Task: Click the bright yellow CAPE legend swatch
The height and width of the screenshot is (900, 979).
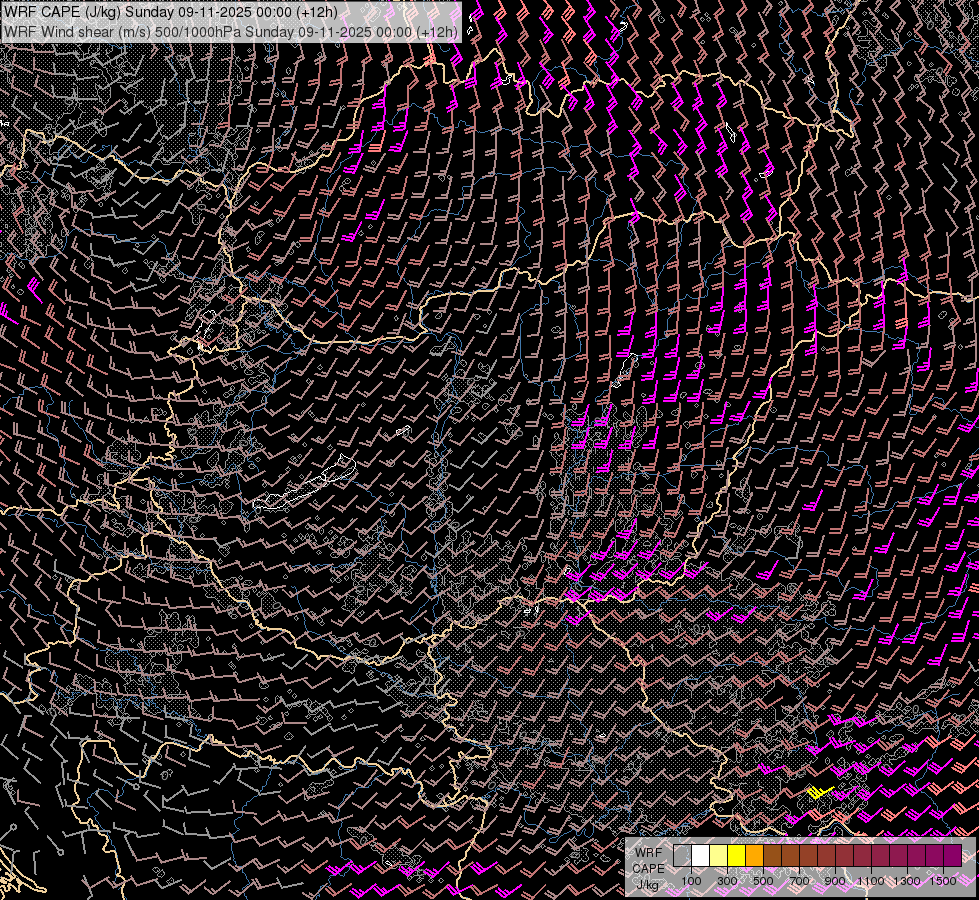Action: [x=737, y=855]
